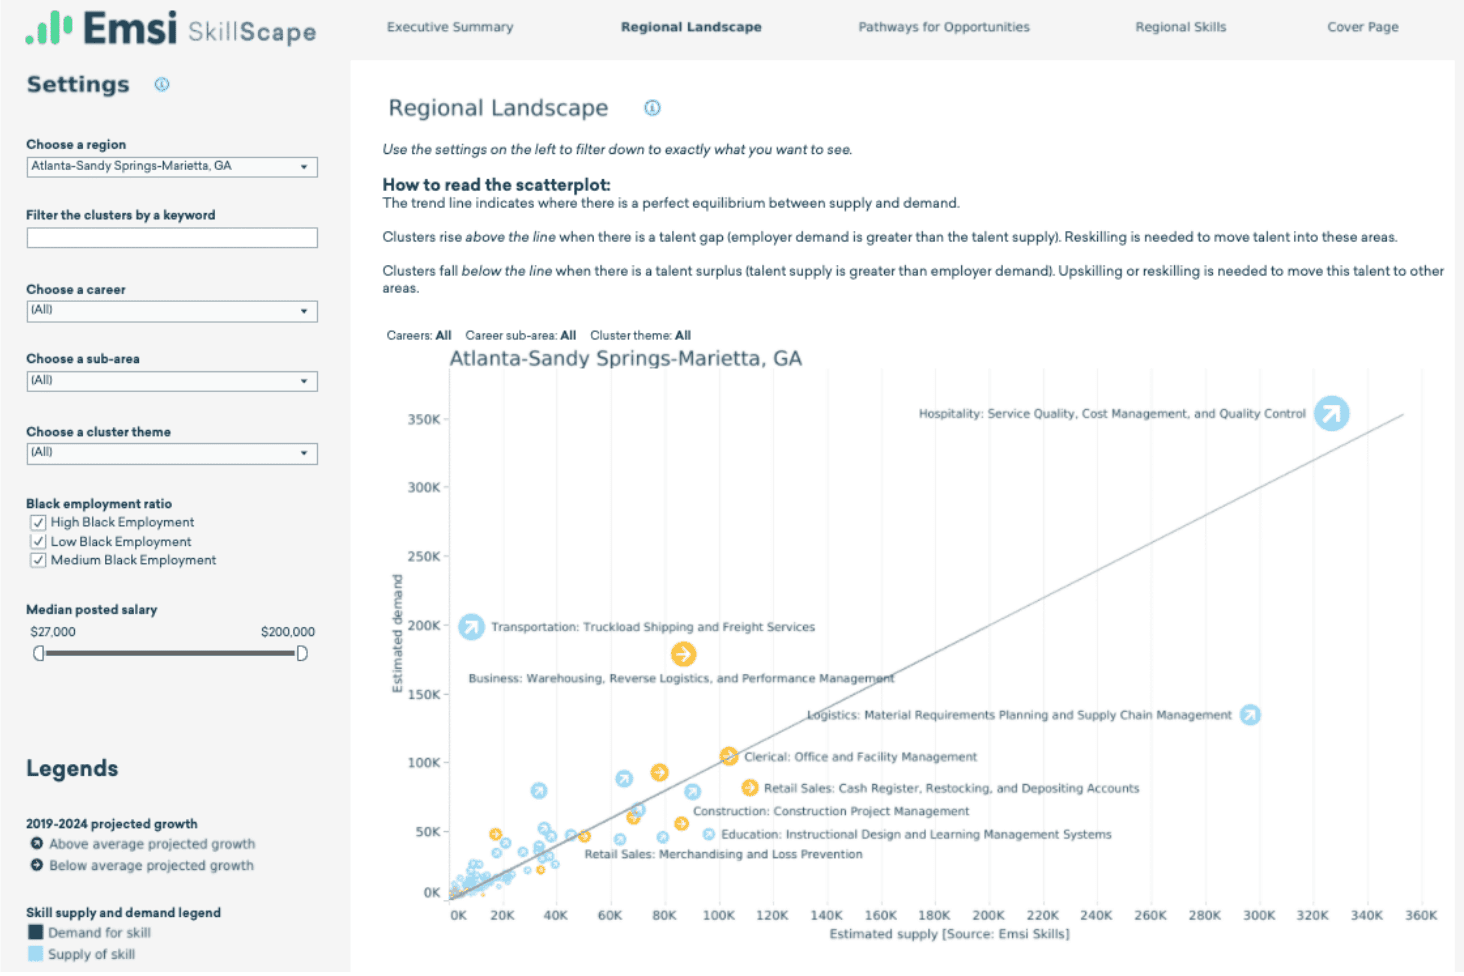Image resolution: width=1464 pixels, height=976 pixels.
Task: Uncheck the High Black Employment checkbox
Action: point(38,522)
